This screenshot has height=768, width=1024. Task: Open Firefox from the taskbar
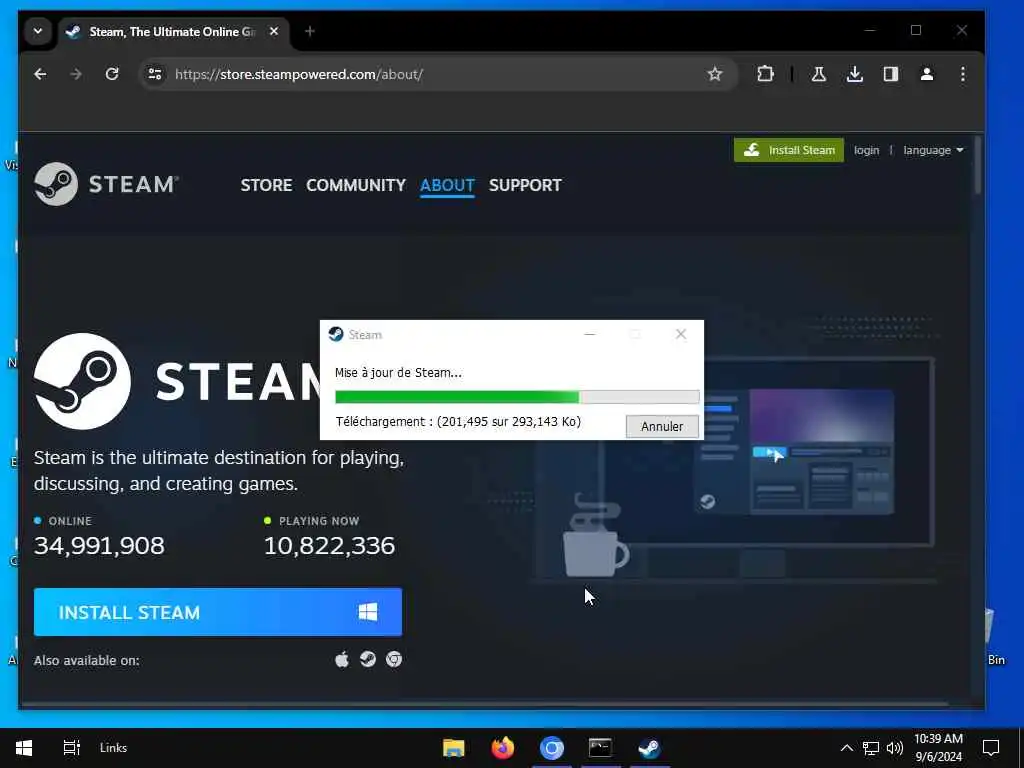[x=502, y=748]
